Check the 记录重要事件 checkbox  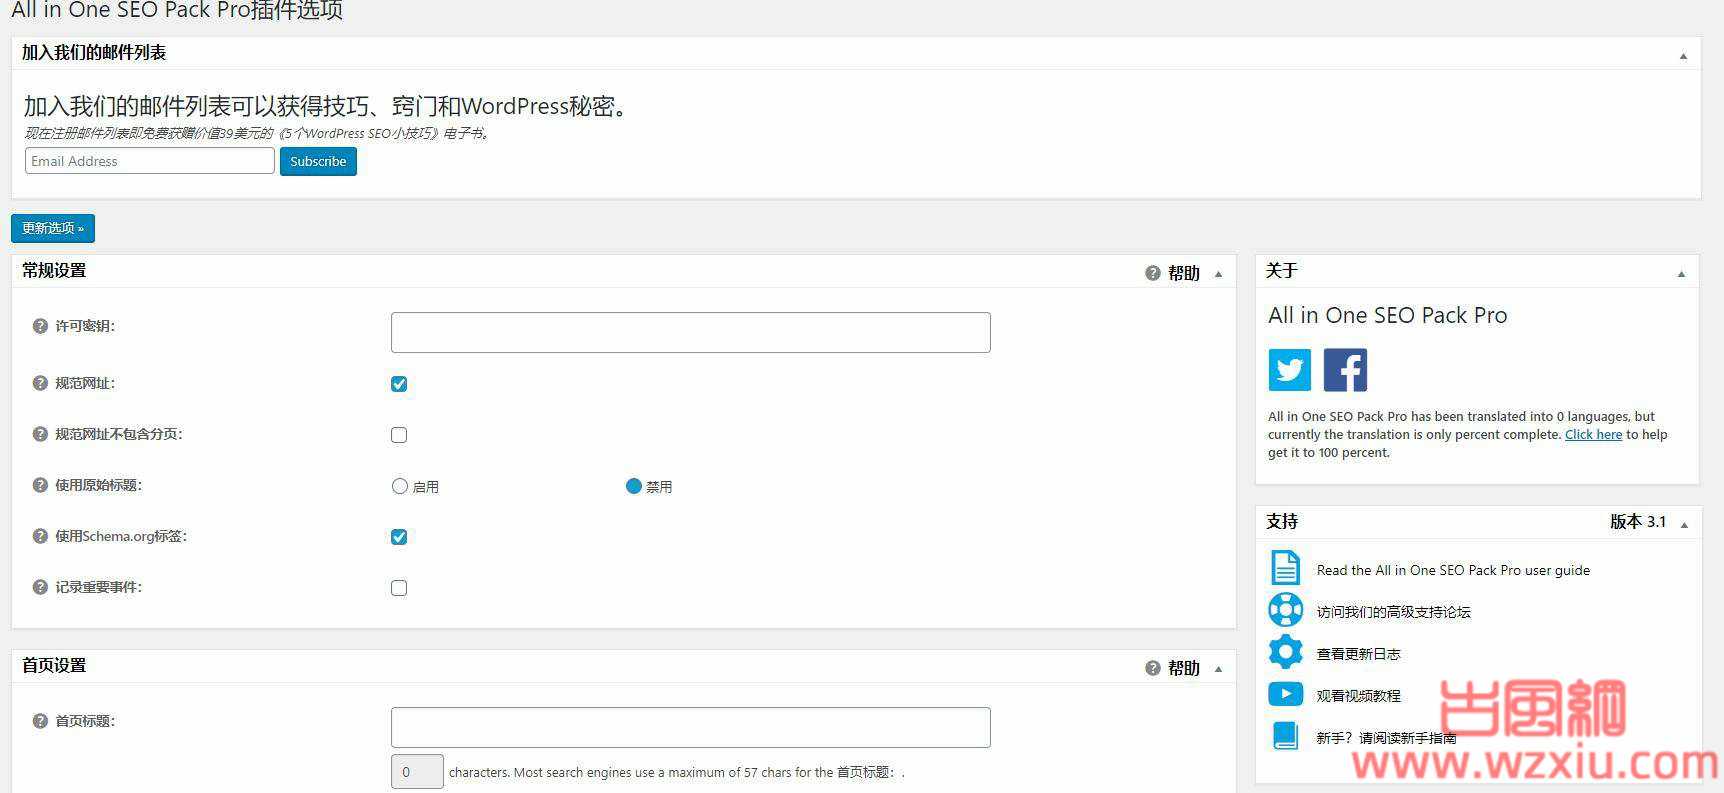pyautogui.click(x=399, y=588)
